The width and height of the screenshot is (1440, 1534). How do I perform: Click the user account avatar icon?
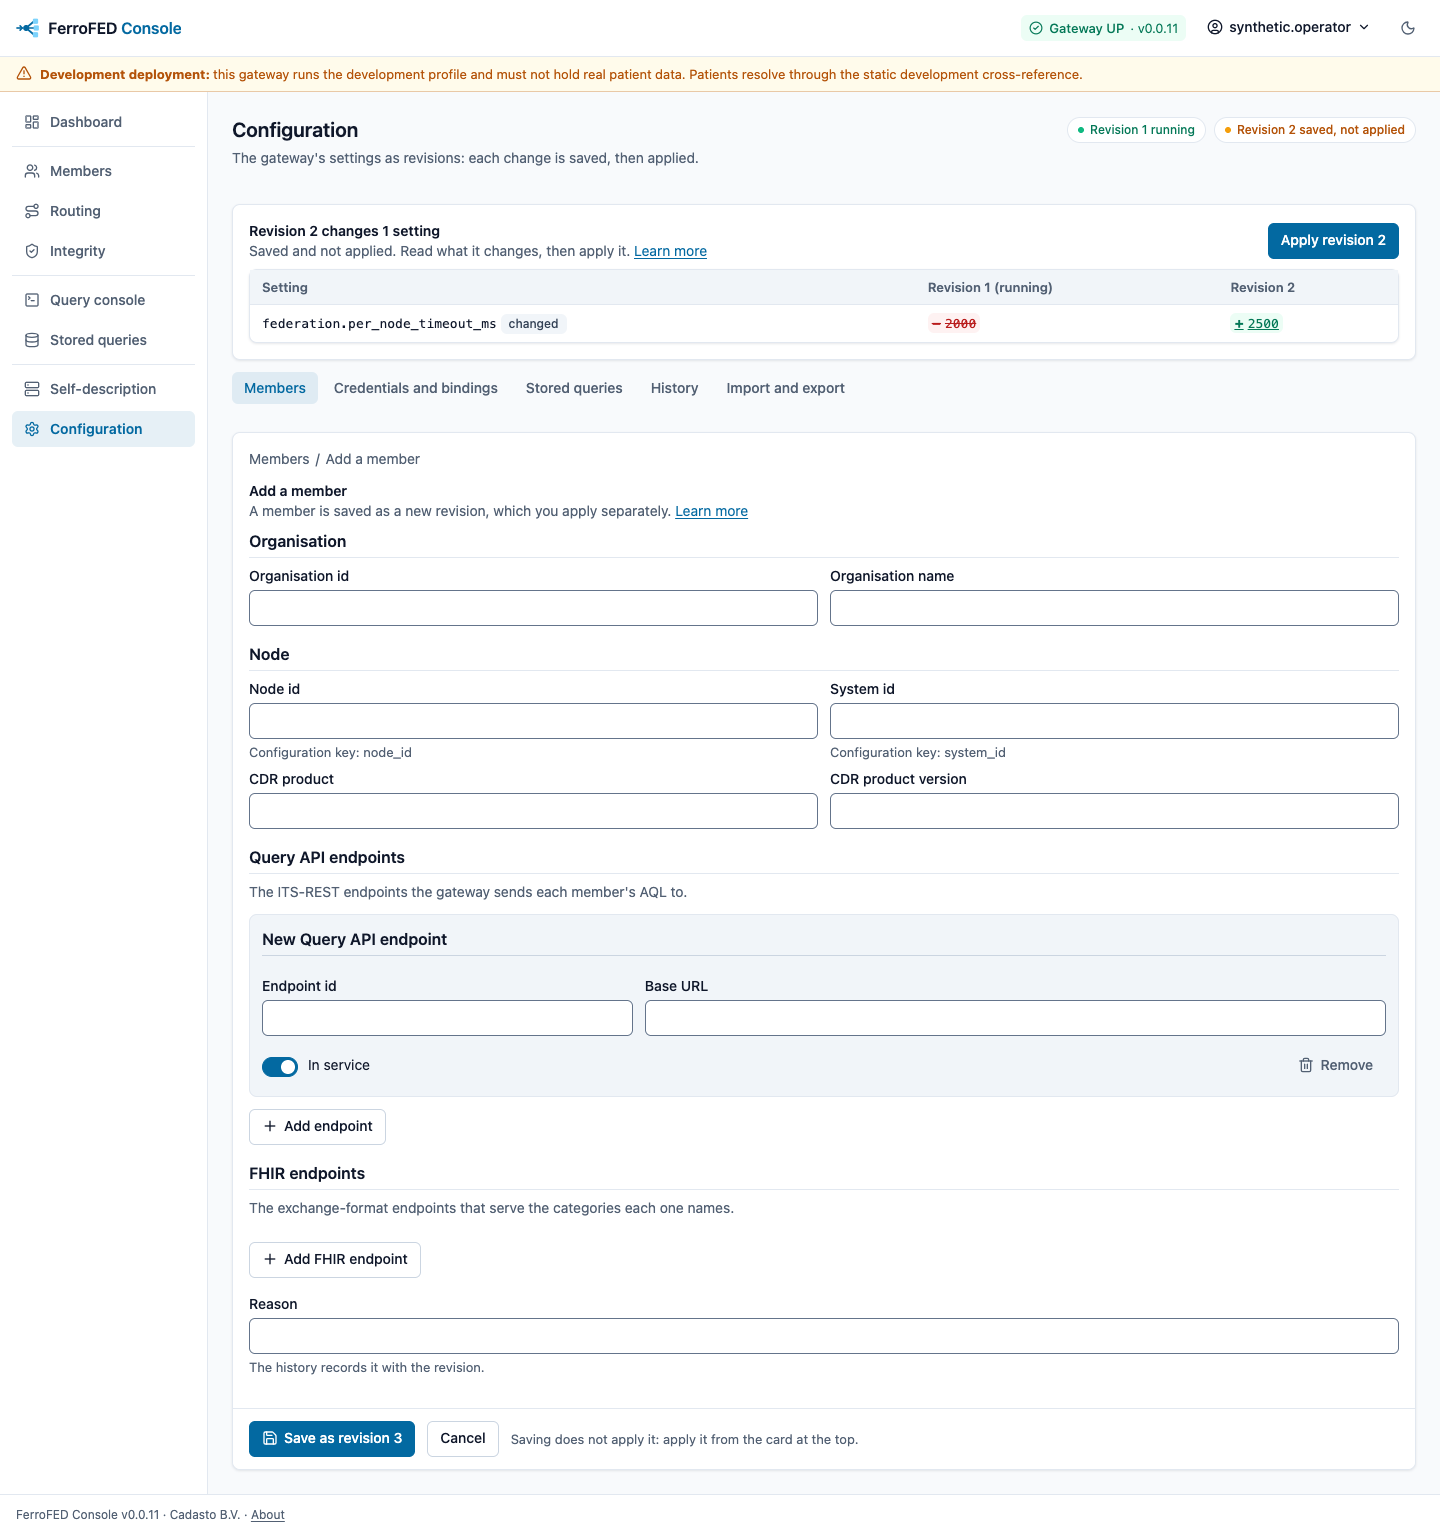click(x=1215, y=27)
